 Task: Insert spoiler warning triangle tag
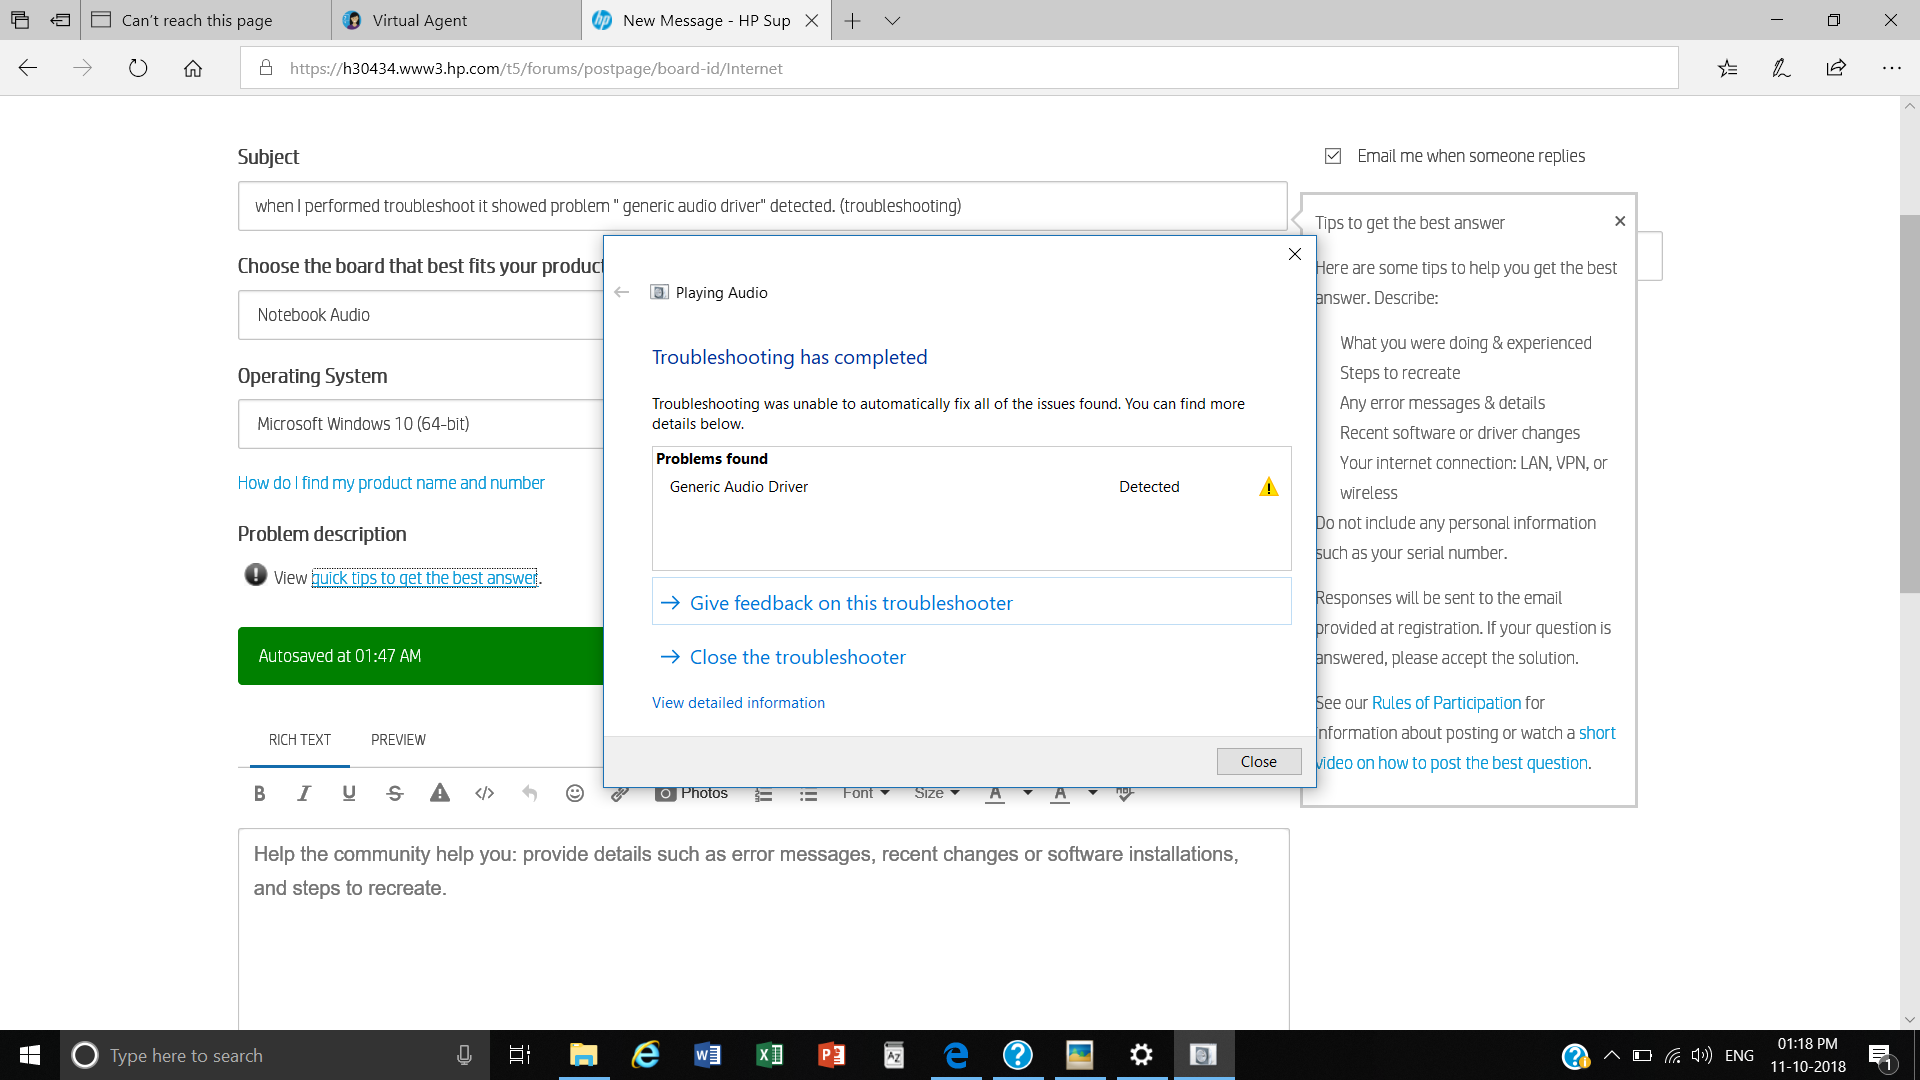440,793
